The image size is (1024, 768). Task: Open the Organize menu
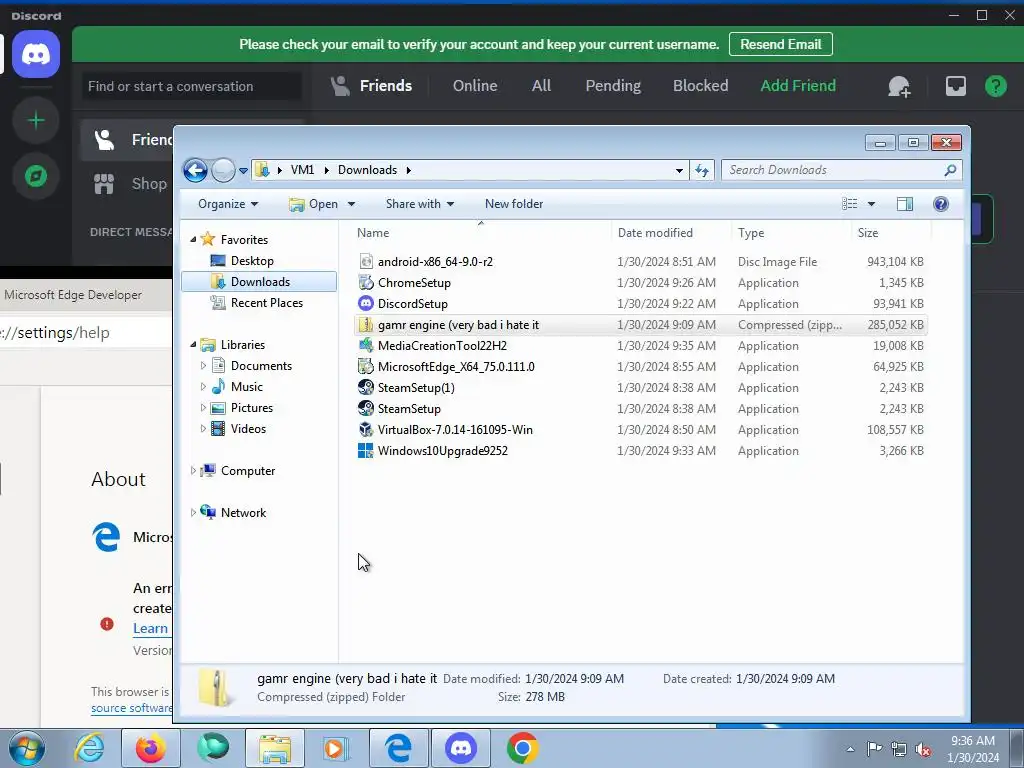[x=228, y=204]
